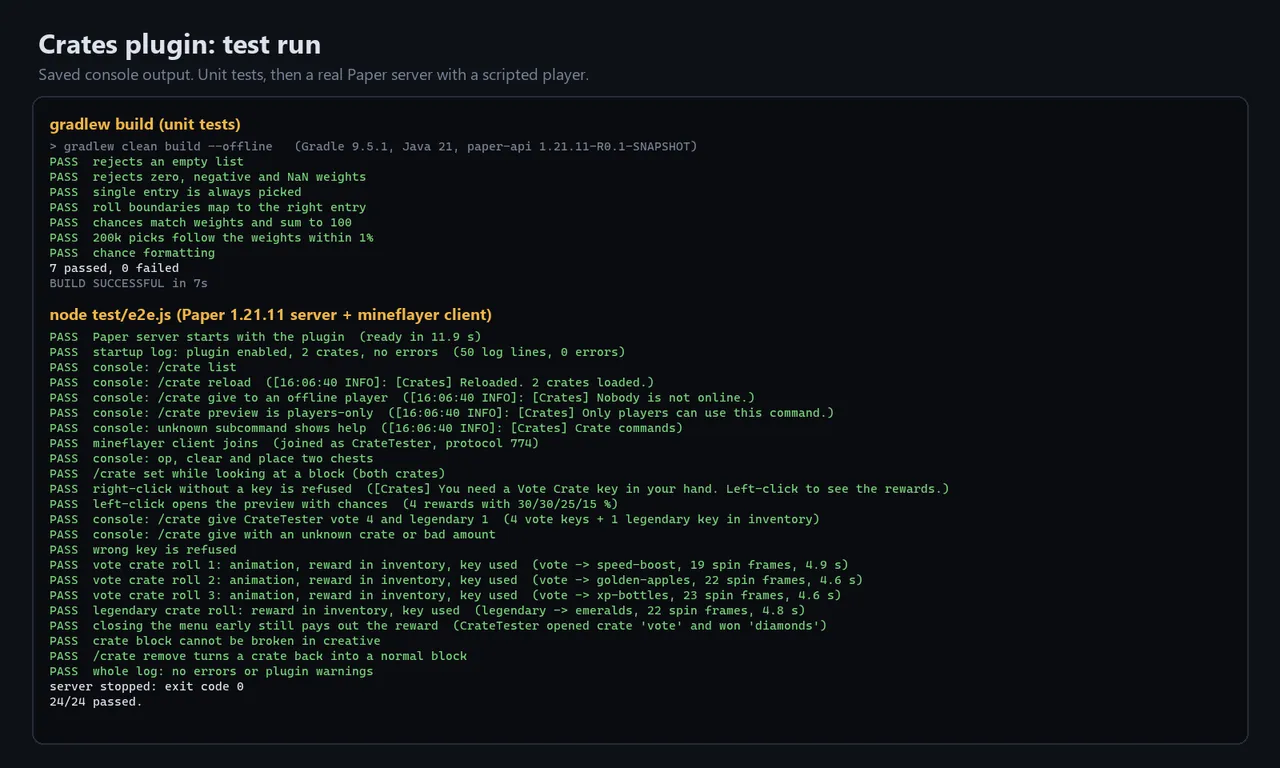Click the "Crates plugin: test run" heading
This screenshot has width=1280, height=768.
click(180, 45)
